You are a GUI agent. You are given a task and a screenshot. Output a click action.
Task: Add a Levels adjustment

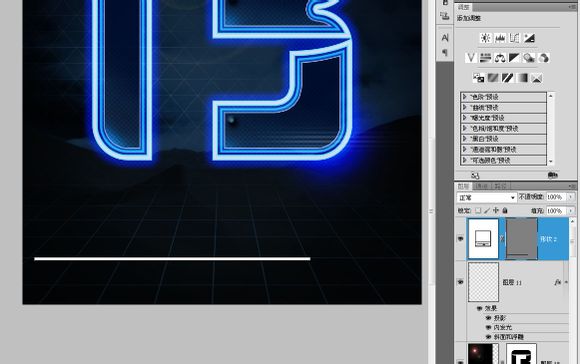(500, 38)
